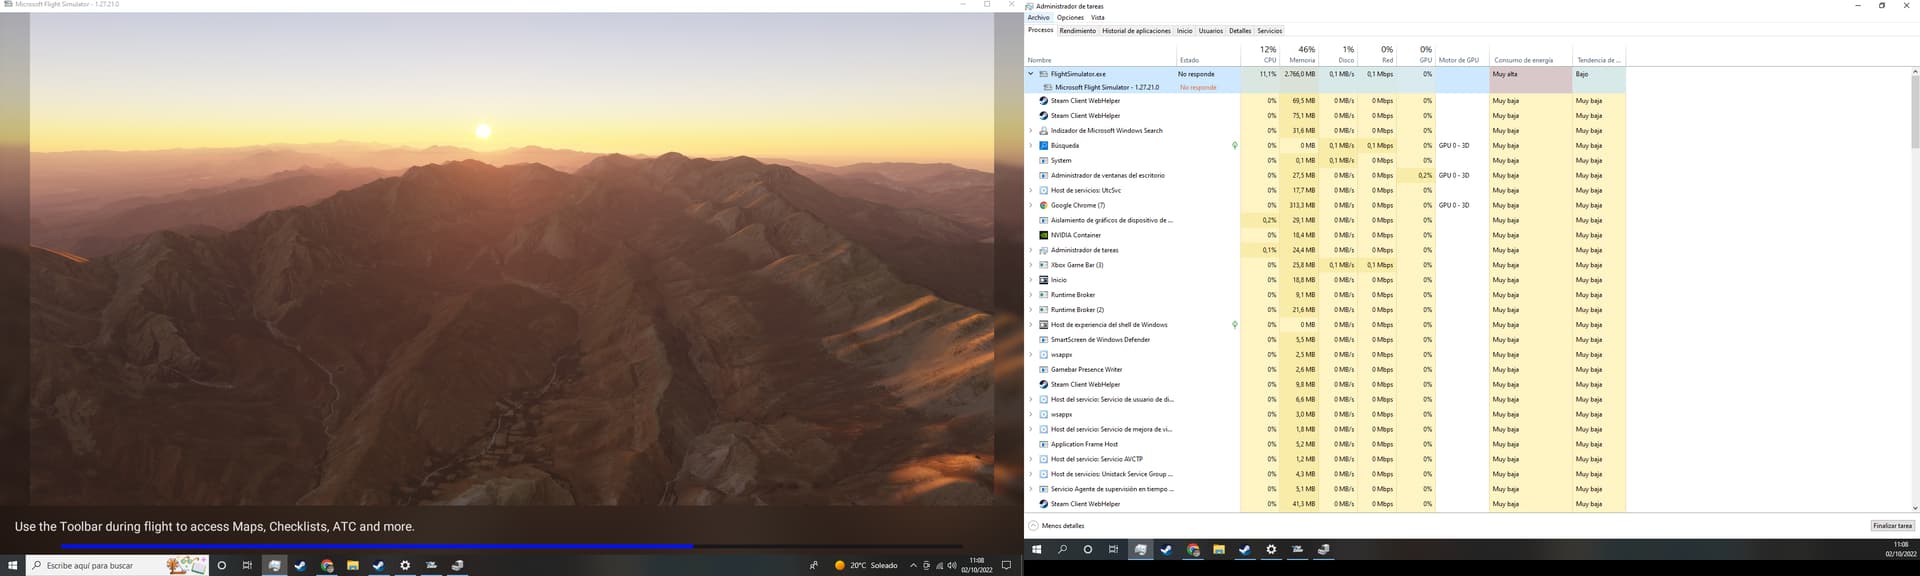Open the Servicios tab
Image resolution: width=1920 pixels, height=576 pixels.
click(x=1270, y=31)
